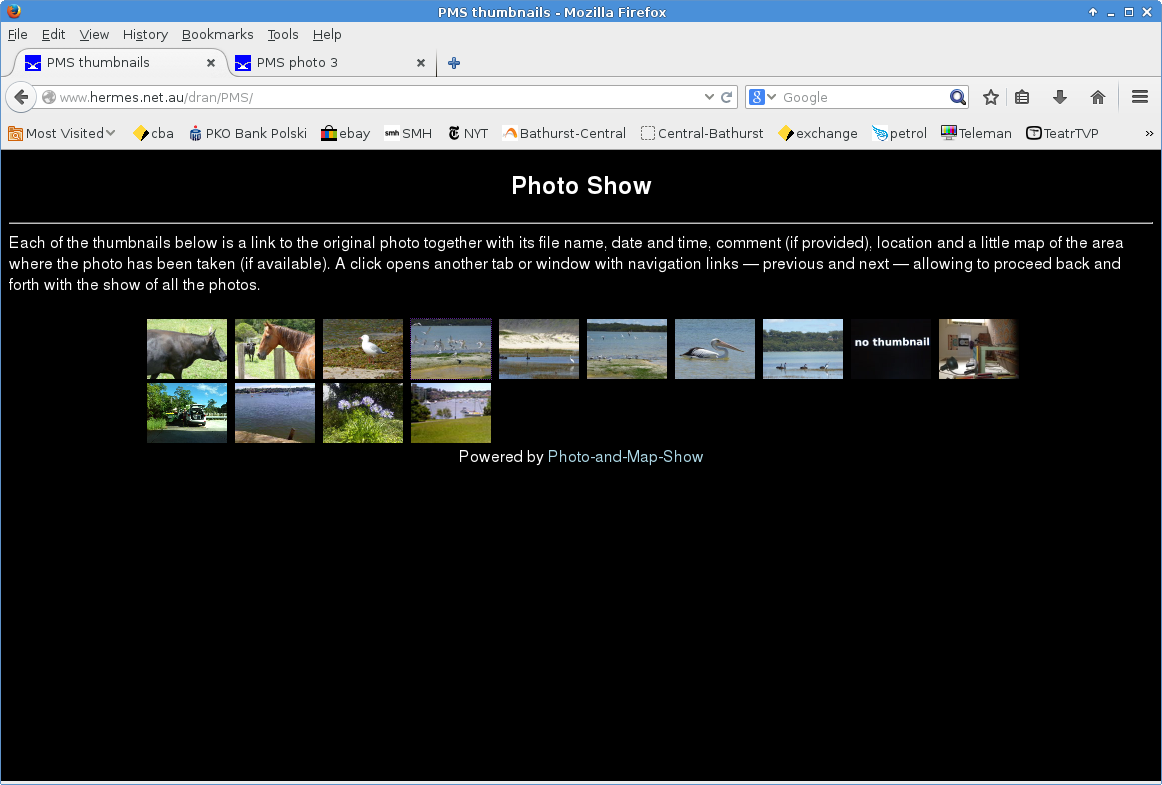The width and height of the screenshot is (1162, 785).
Task: Go to Home page icon
Action: coord(1098,97)
